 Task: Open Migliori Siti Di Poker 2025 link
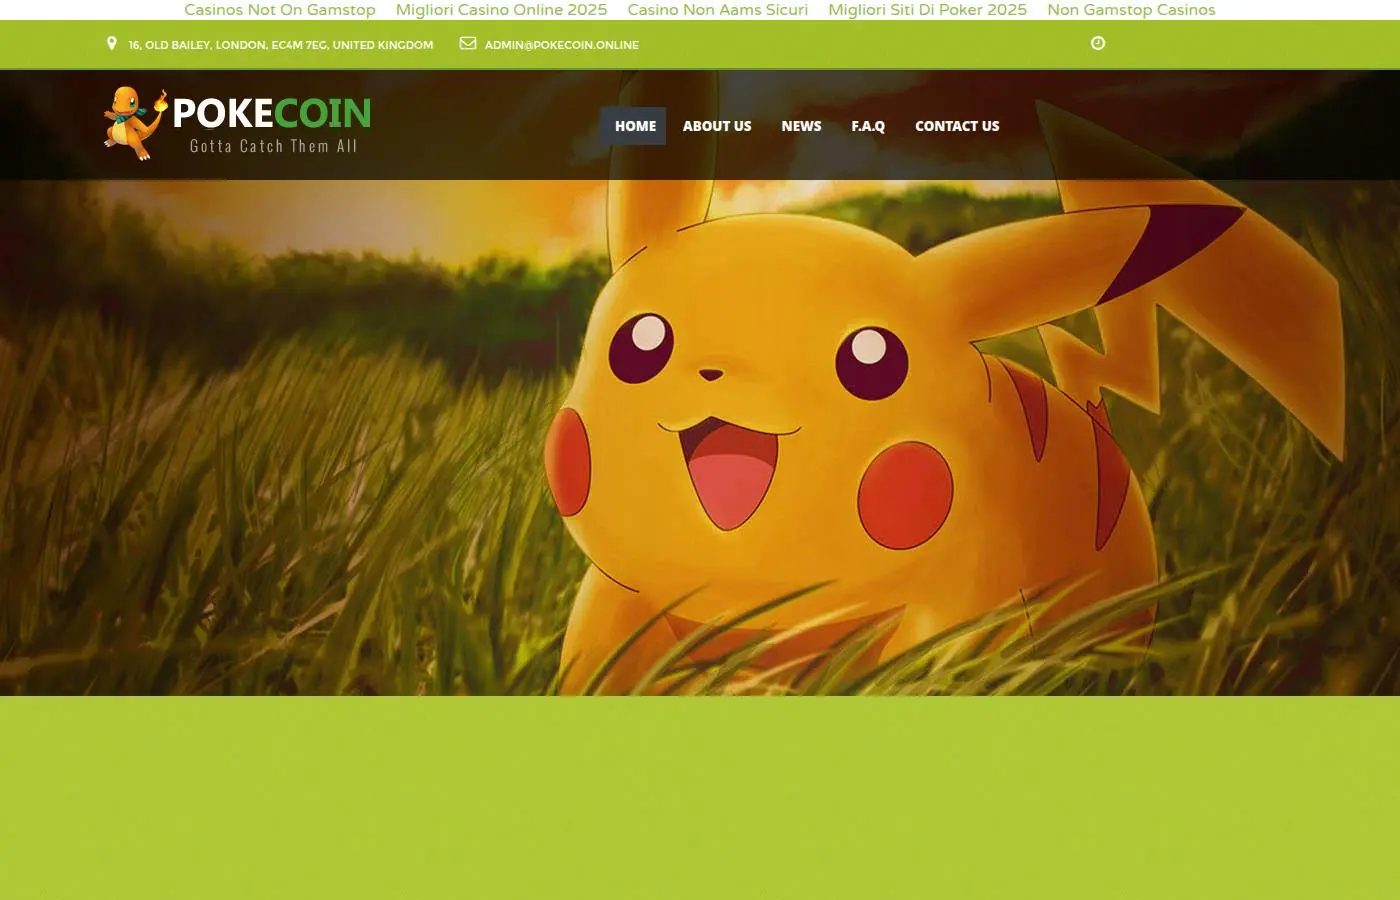click(x=927, y=10)
